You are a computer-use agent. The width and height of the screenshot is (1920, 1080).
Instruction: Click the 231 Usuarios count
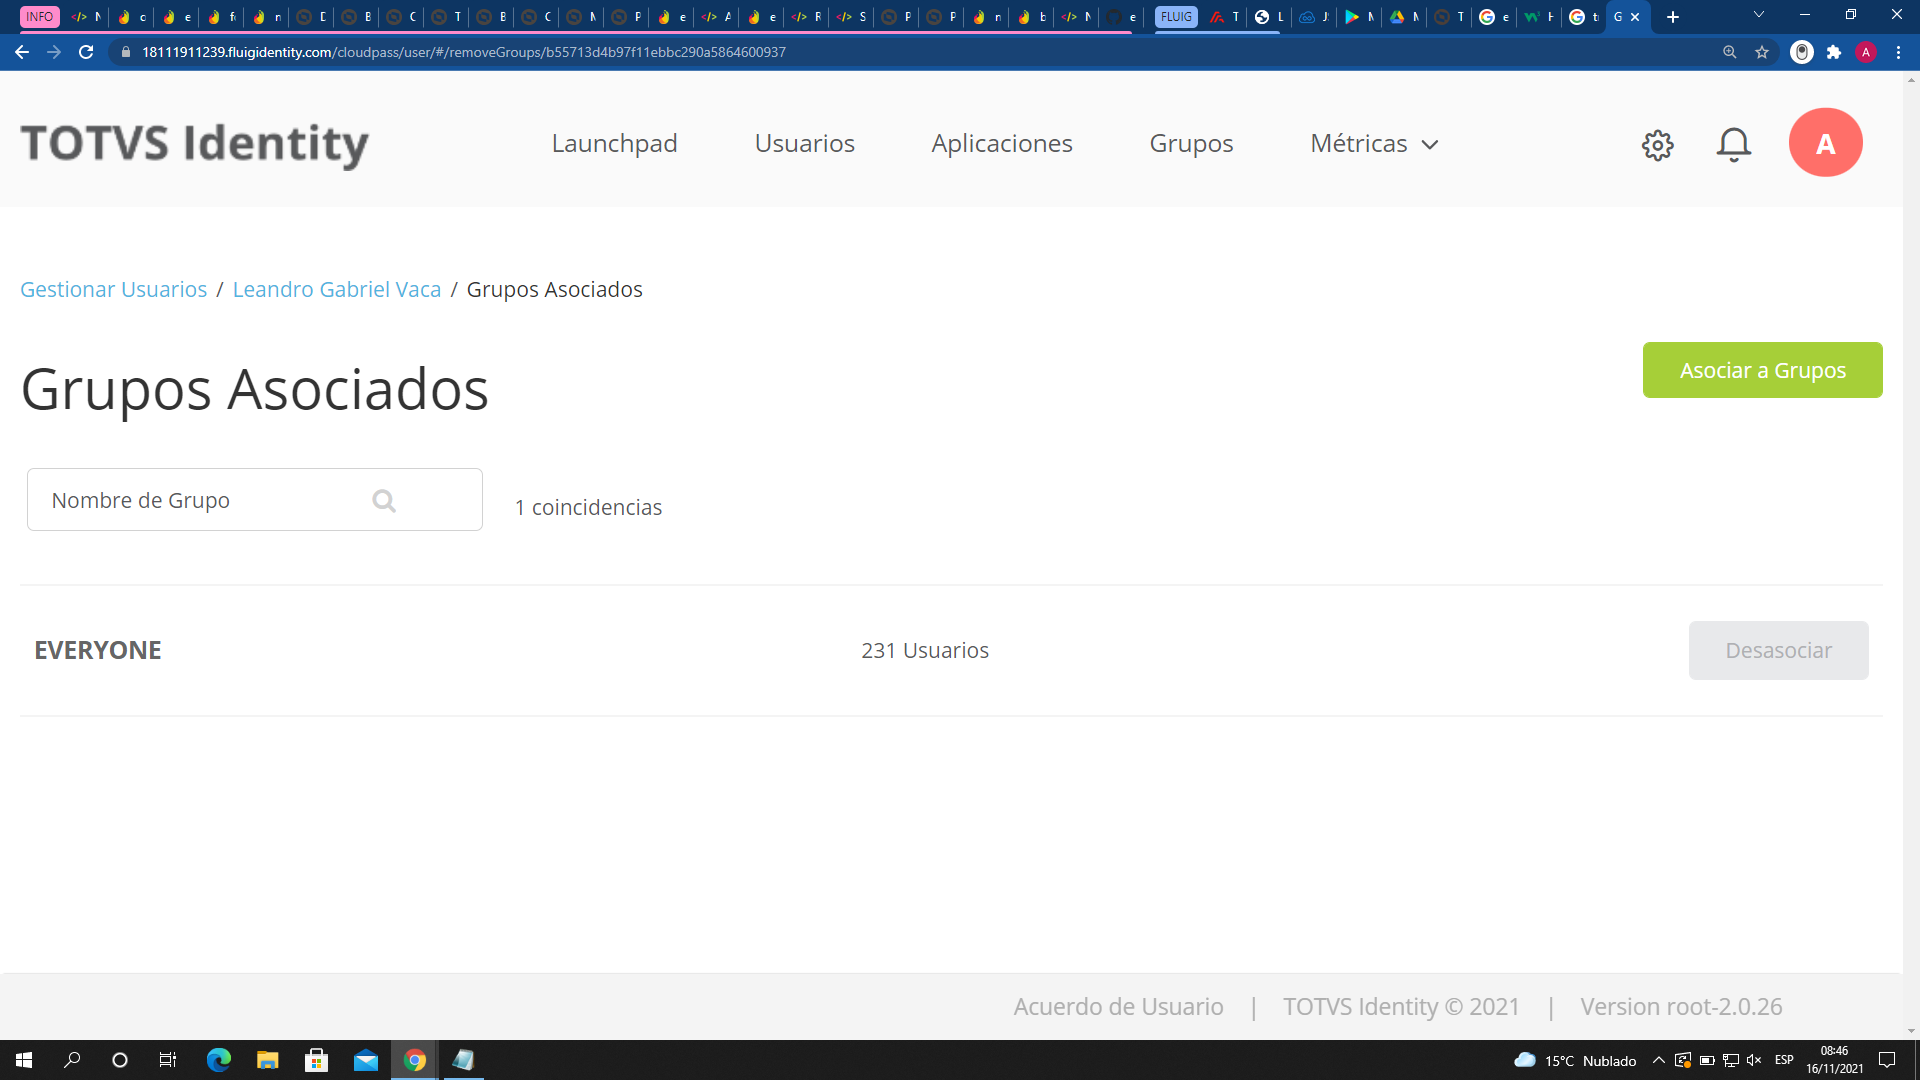[x=925, y=650]
